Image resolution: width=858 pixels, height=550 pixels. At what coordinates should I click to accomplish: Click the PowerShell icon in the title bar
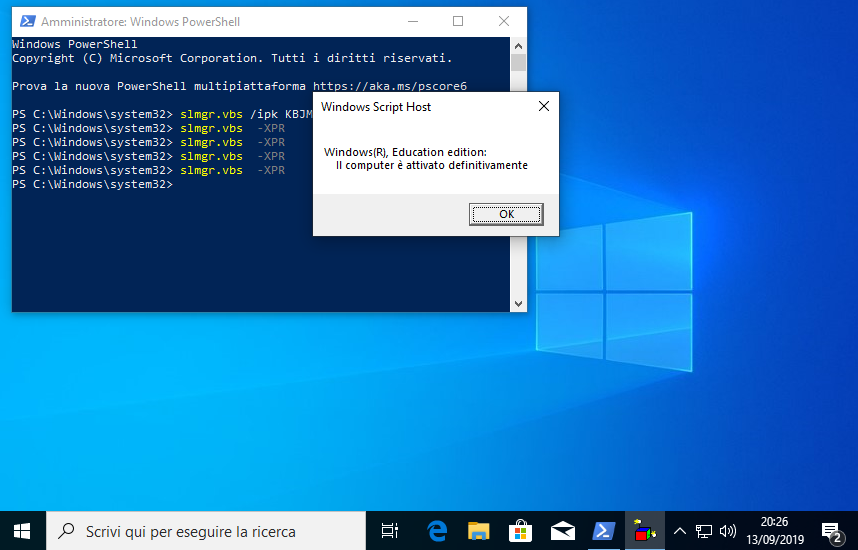point(27,21)
